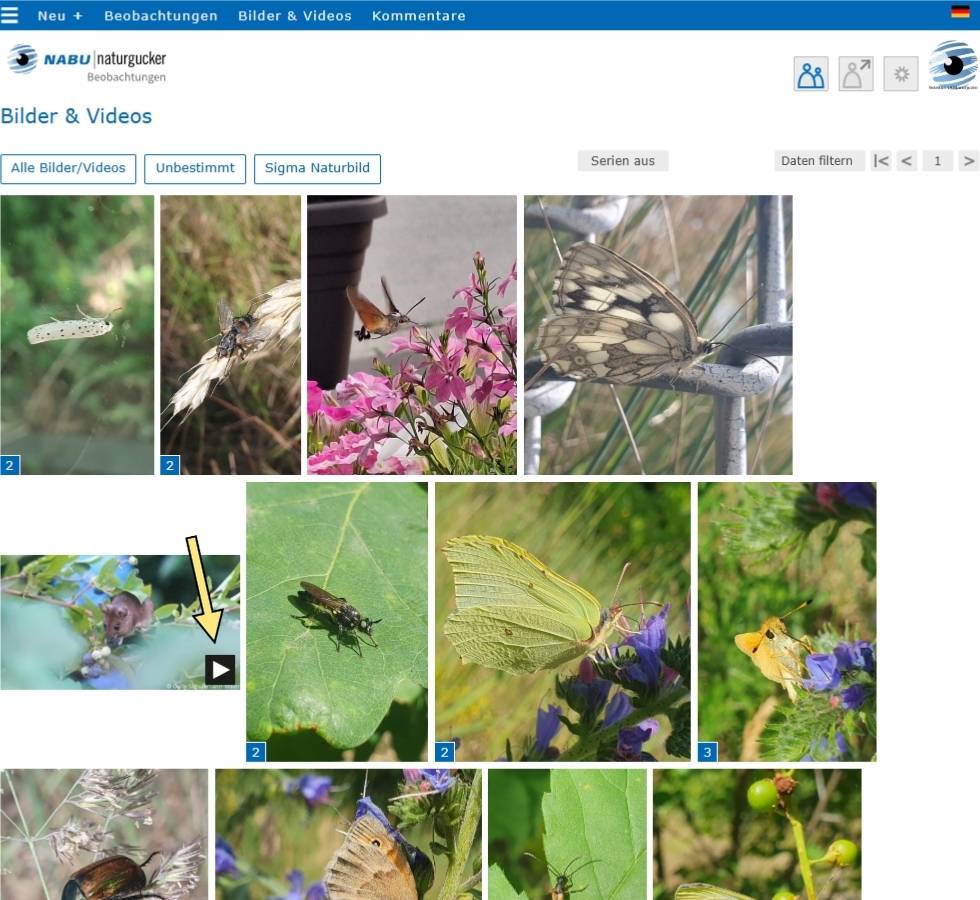Viewport: 980px width, 900px height.
Task: Open the Bilder & Videos menu
Action: click(294, 16)
